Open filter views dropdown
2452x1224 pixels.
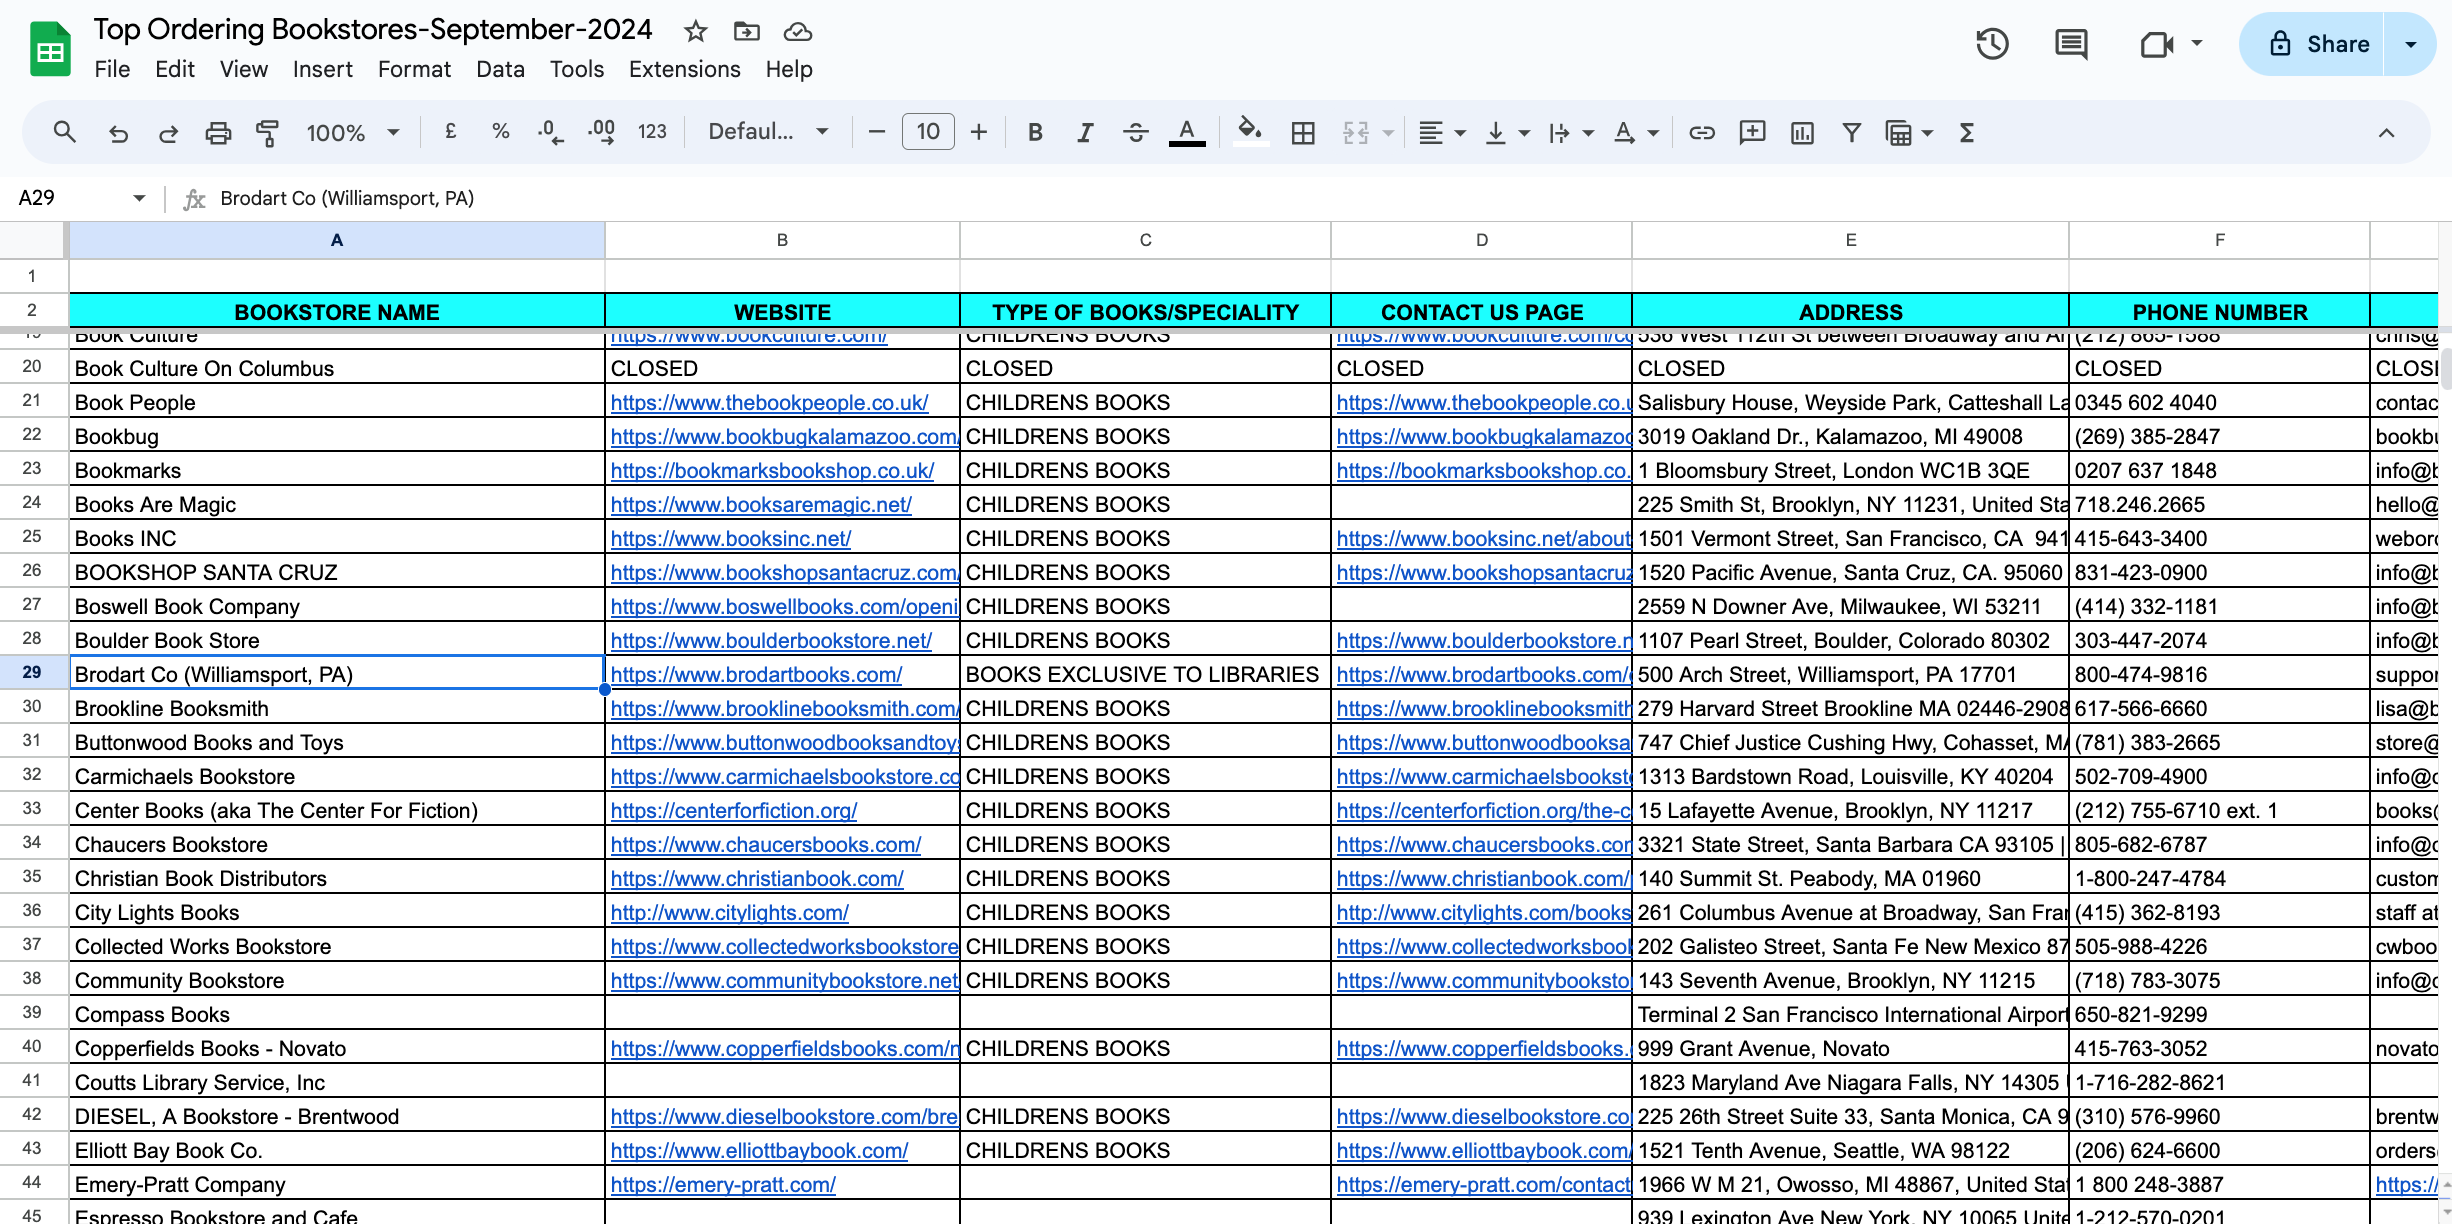1909,132
